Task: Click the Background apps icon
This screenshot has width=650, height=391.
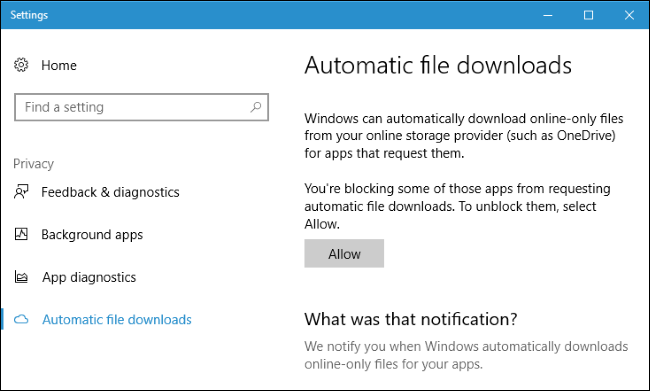Action: click(x=21, y=234)
